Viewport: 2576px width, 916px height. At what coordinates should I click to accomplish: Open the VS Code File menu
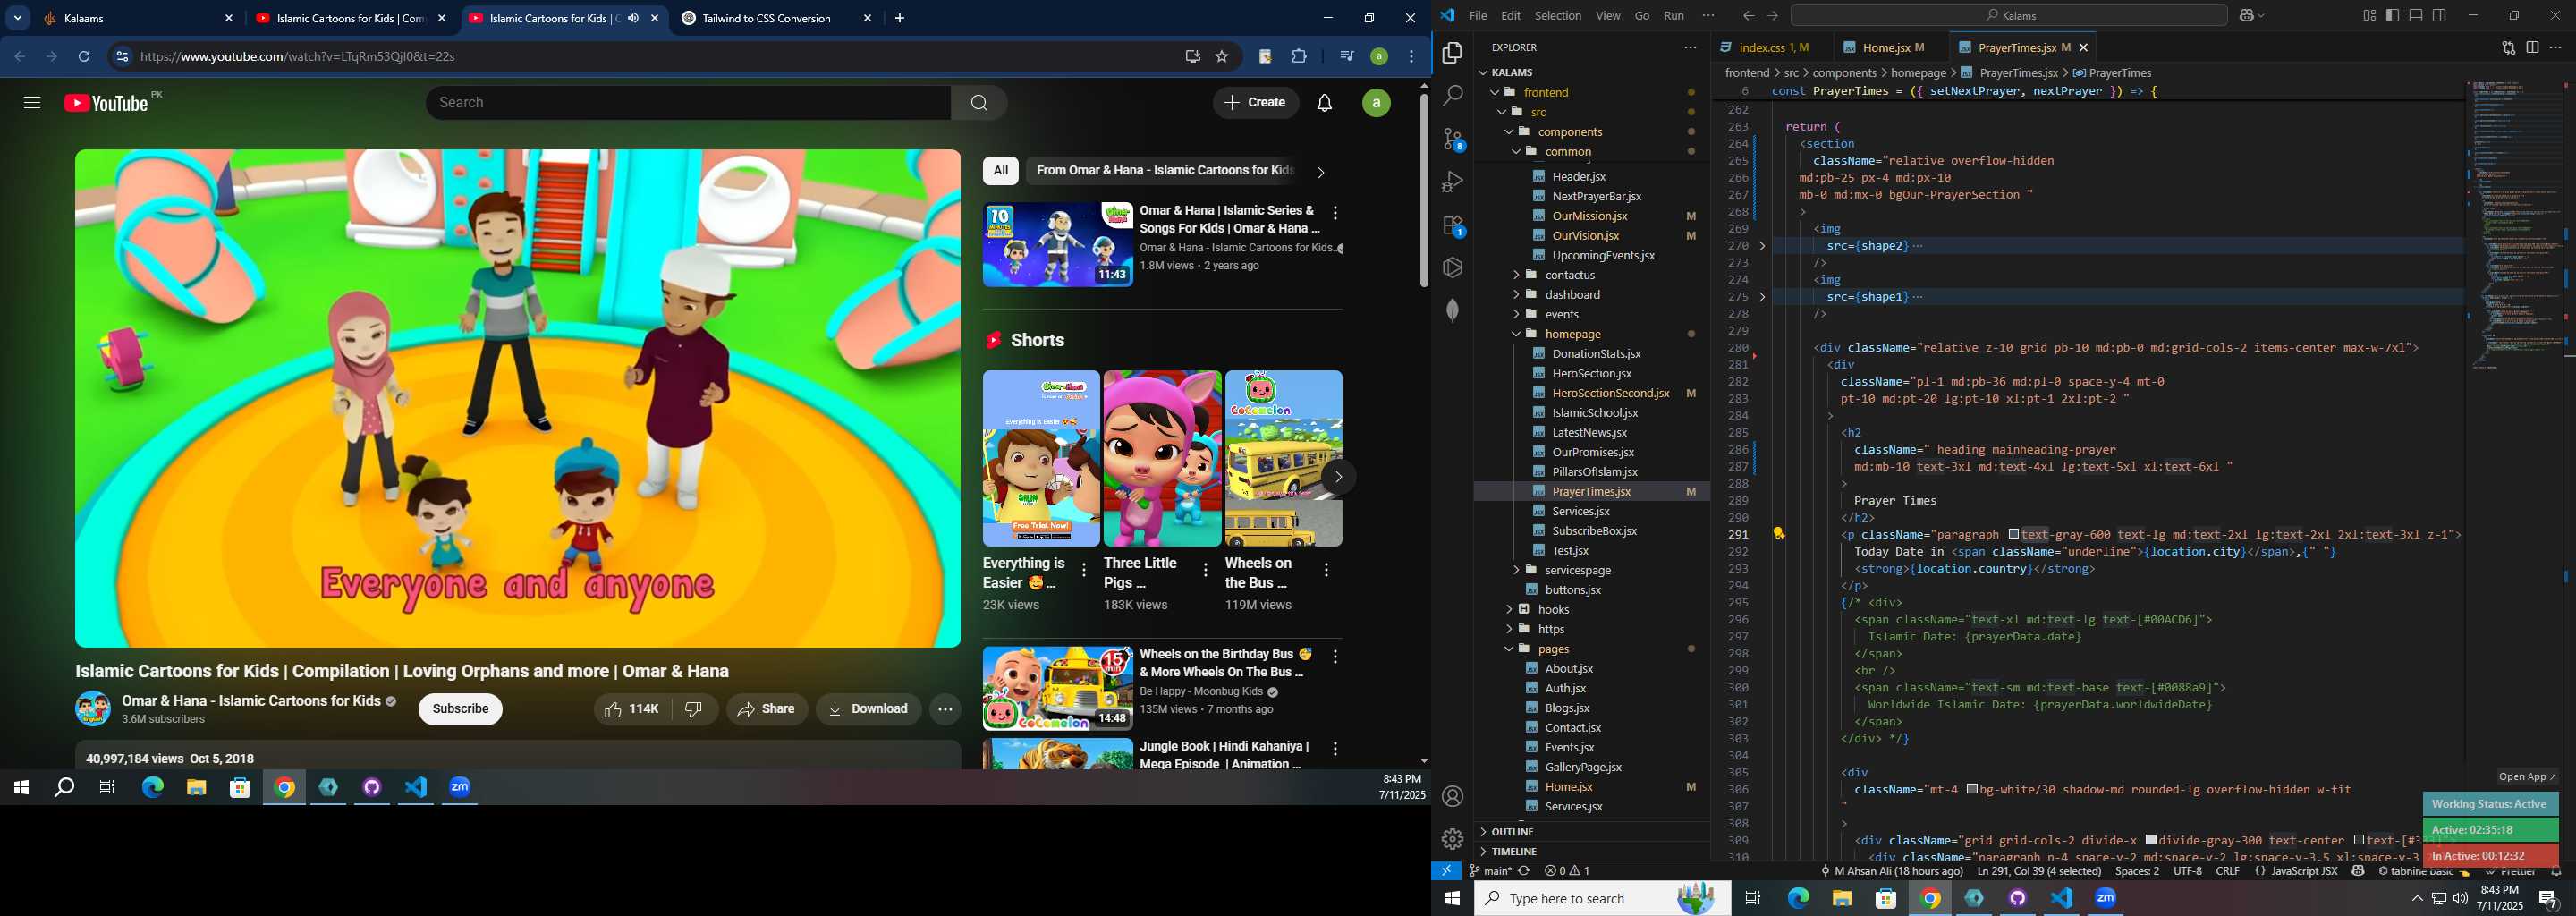point(1477,15)
